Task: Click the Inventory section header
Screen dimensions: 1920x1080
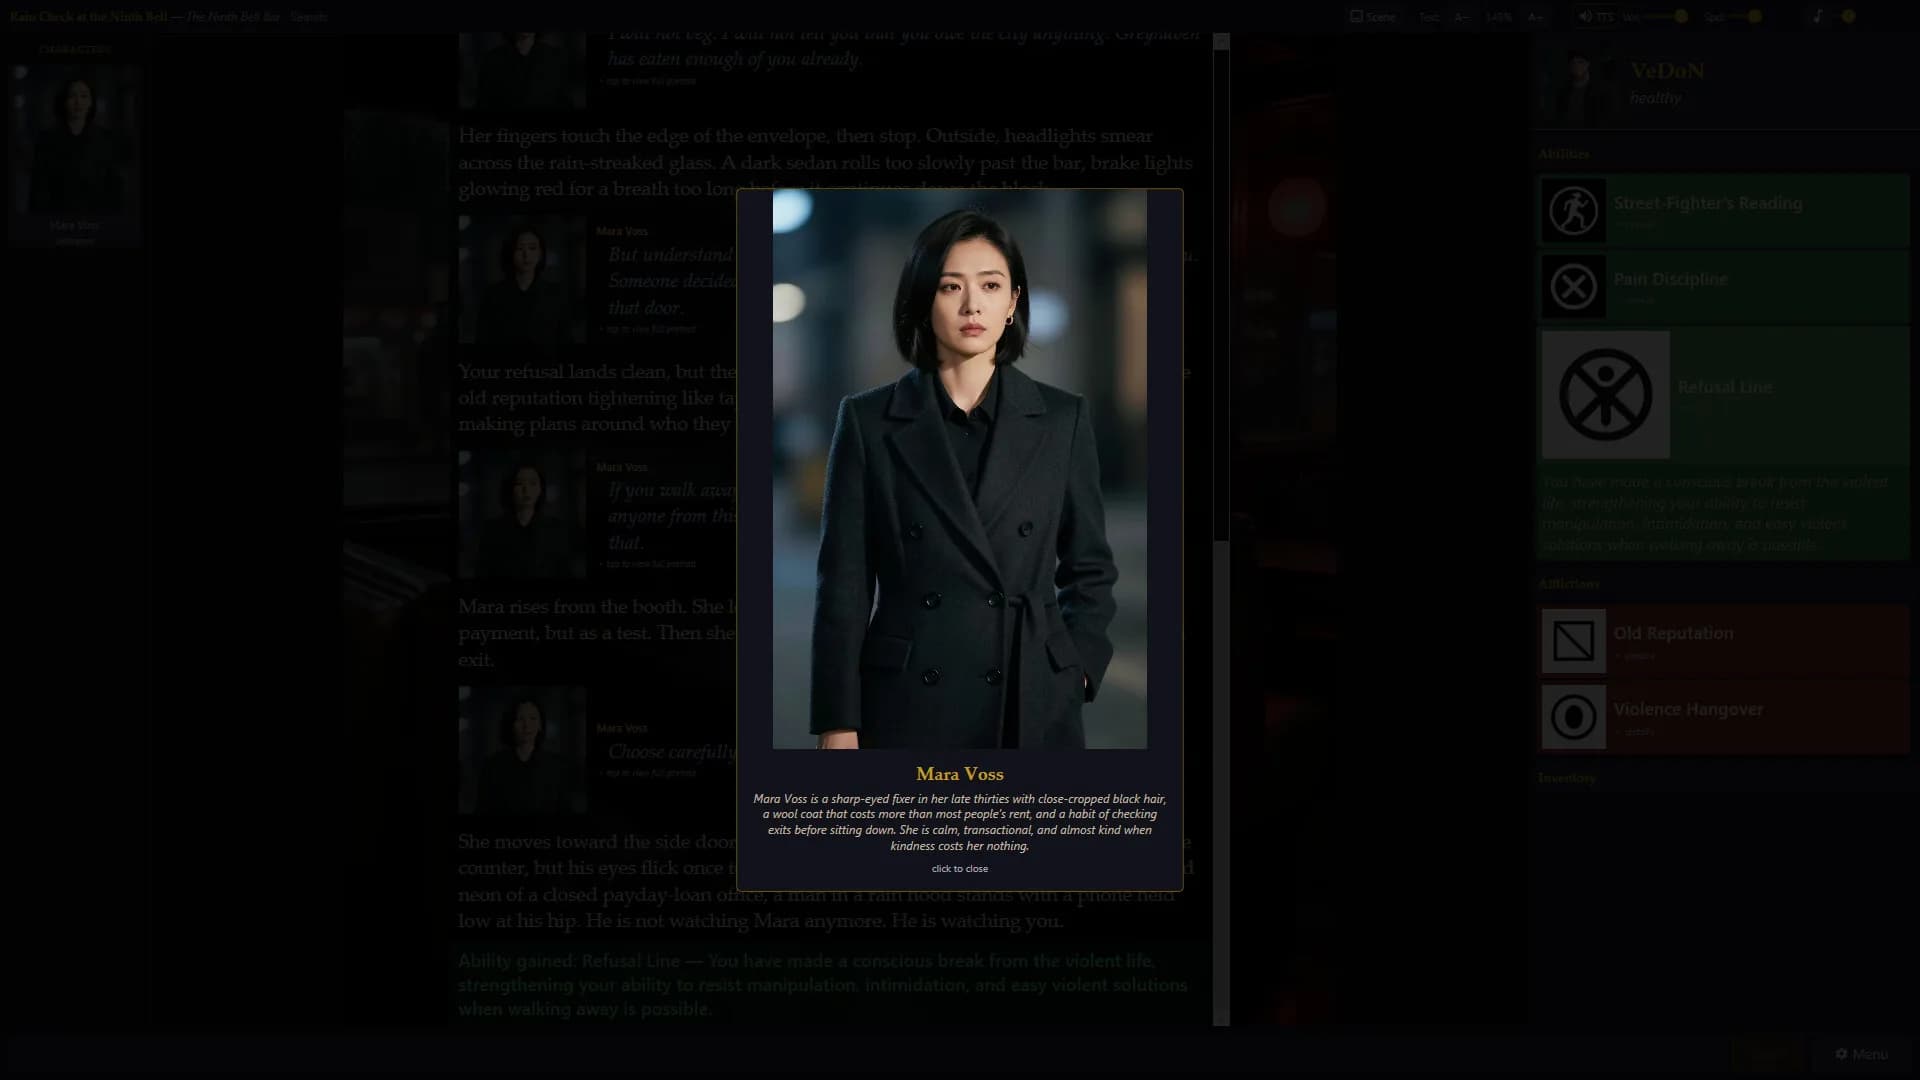Action: [1566, 777]
